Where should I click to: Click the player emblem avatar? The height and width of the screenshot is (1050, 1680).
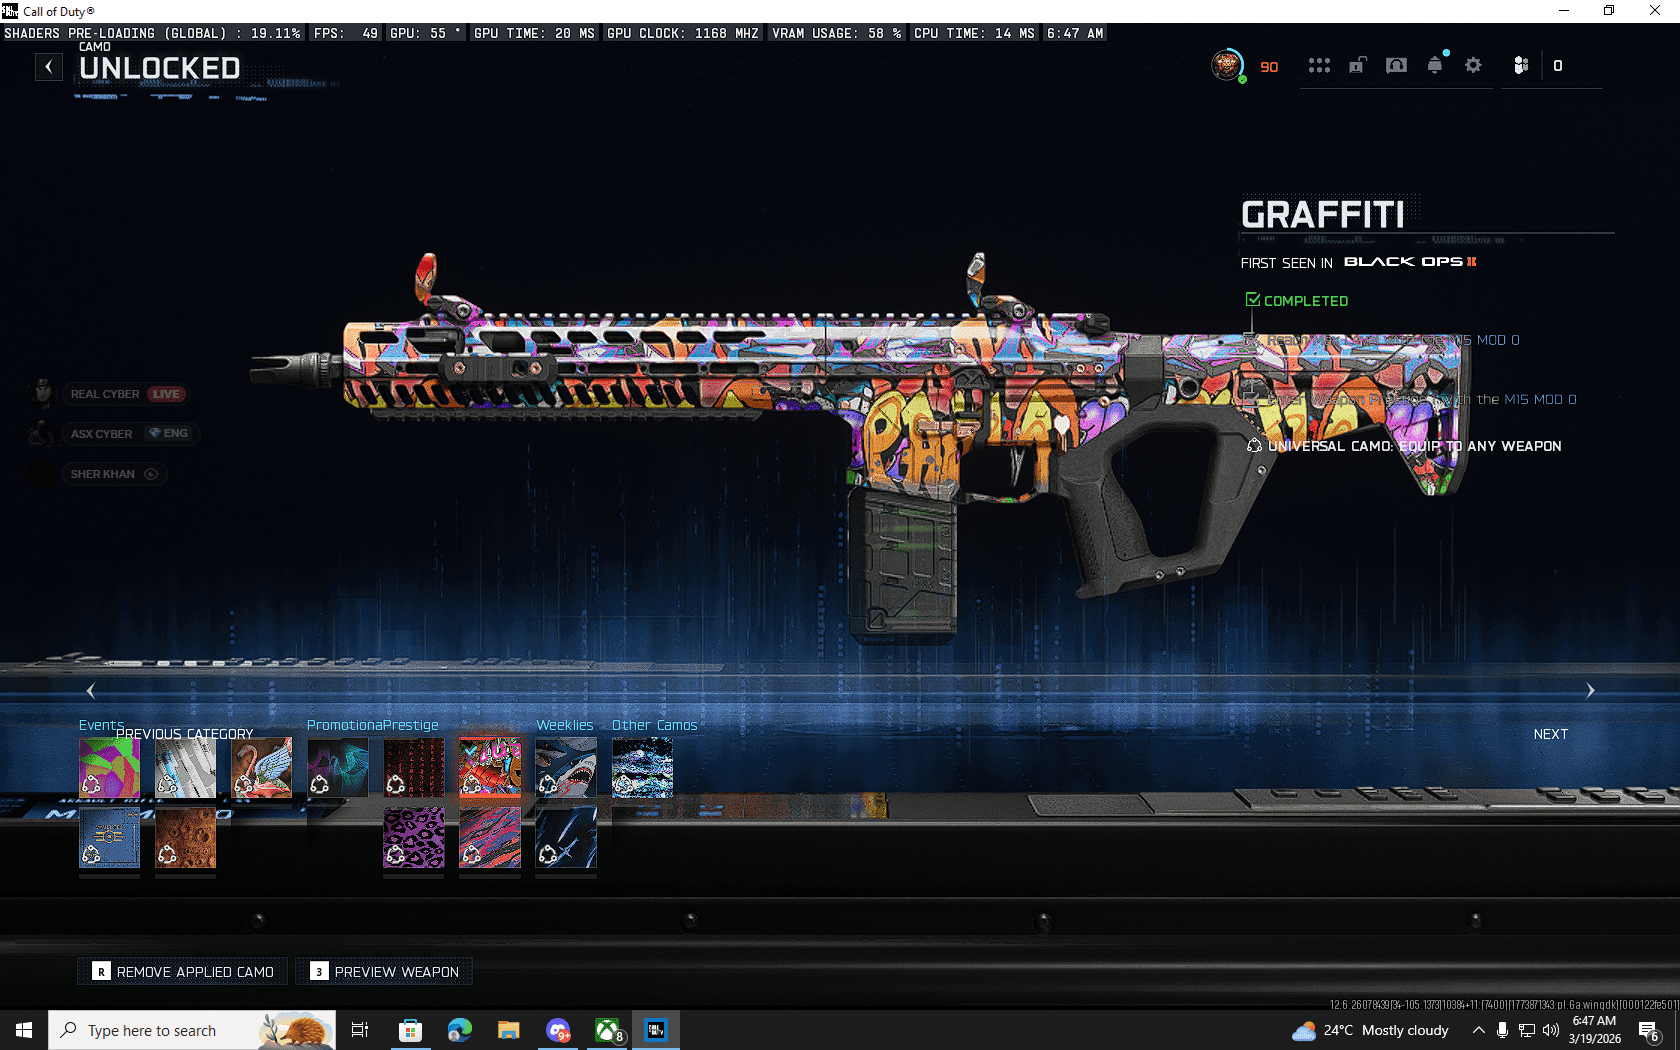click(x=1227, y=66)
